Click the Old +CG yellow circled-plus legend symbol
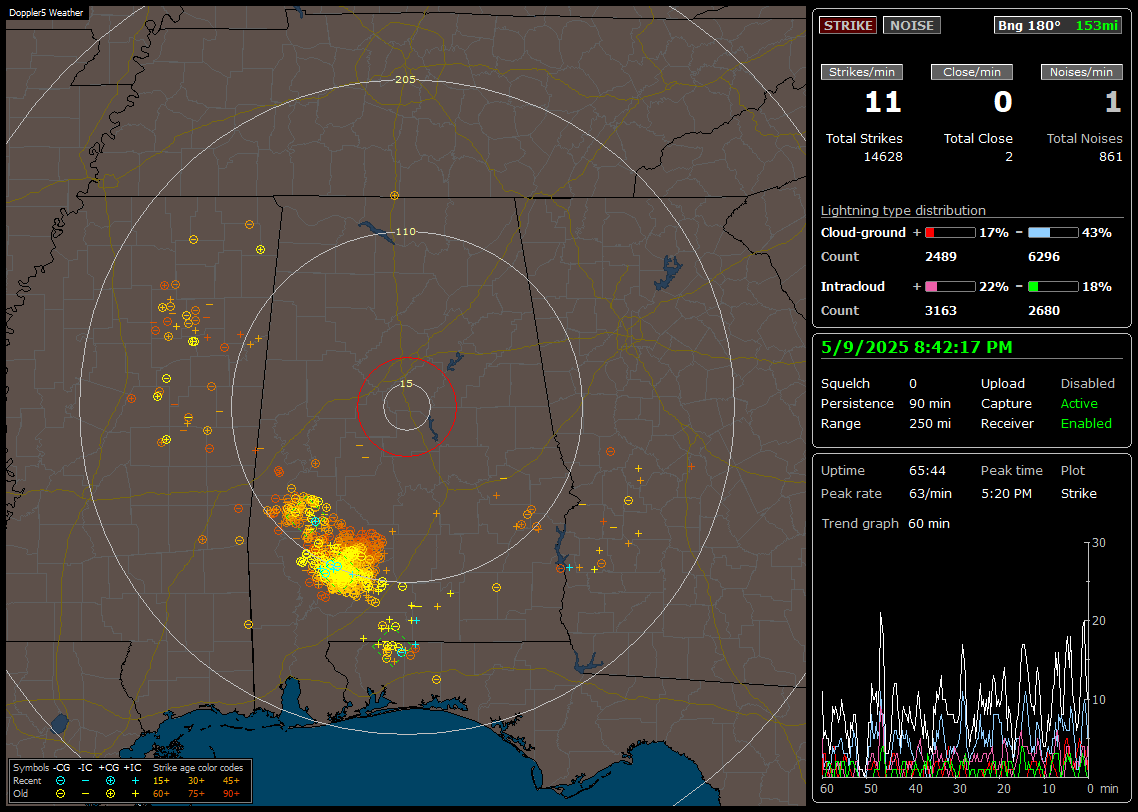Image resolution: width=1138 pixels, height=812 pixels. pos(110,794)
